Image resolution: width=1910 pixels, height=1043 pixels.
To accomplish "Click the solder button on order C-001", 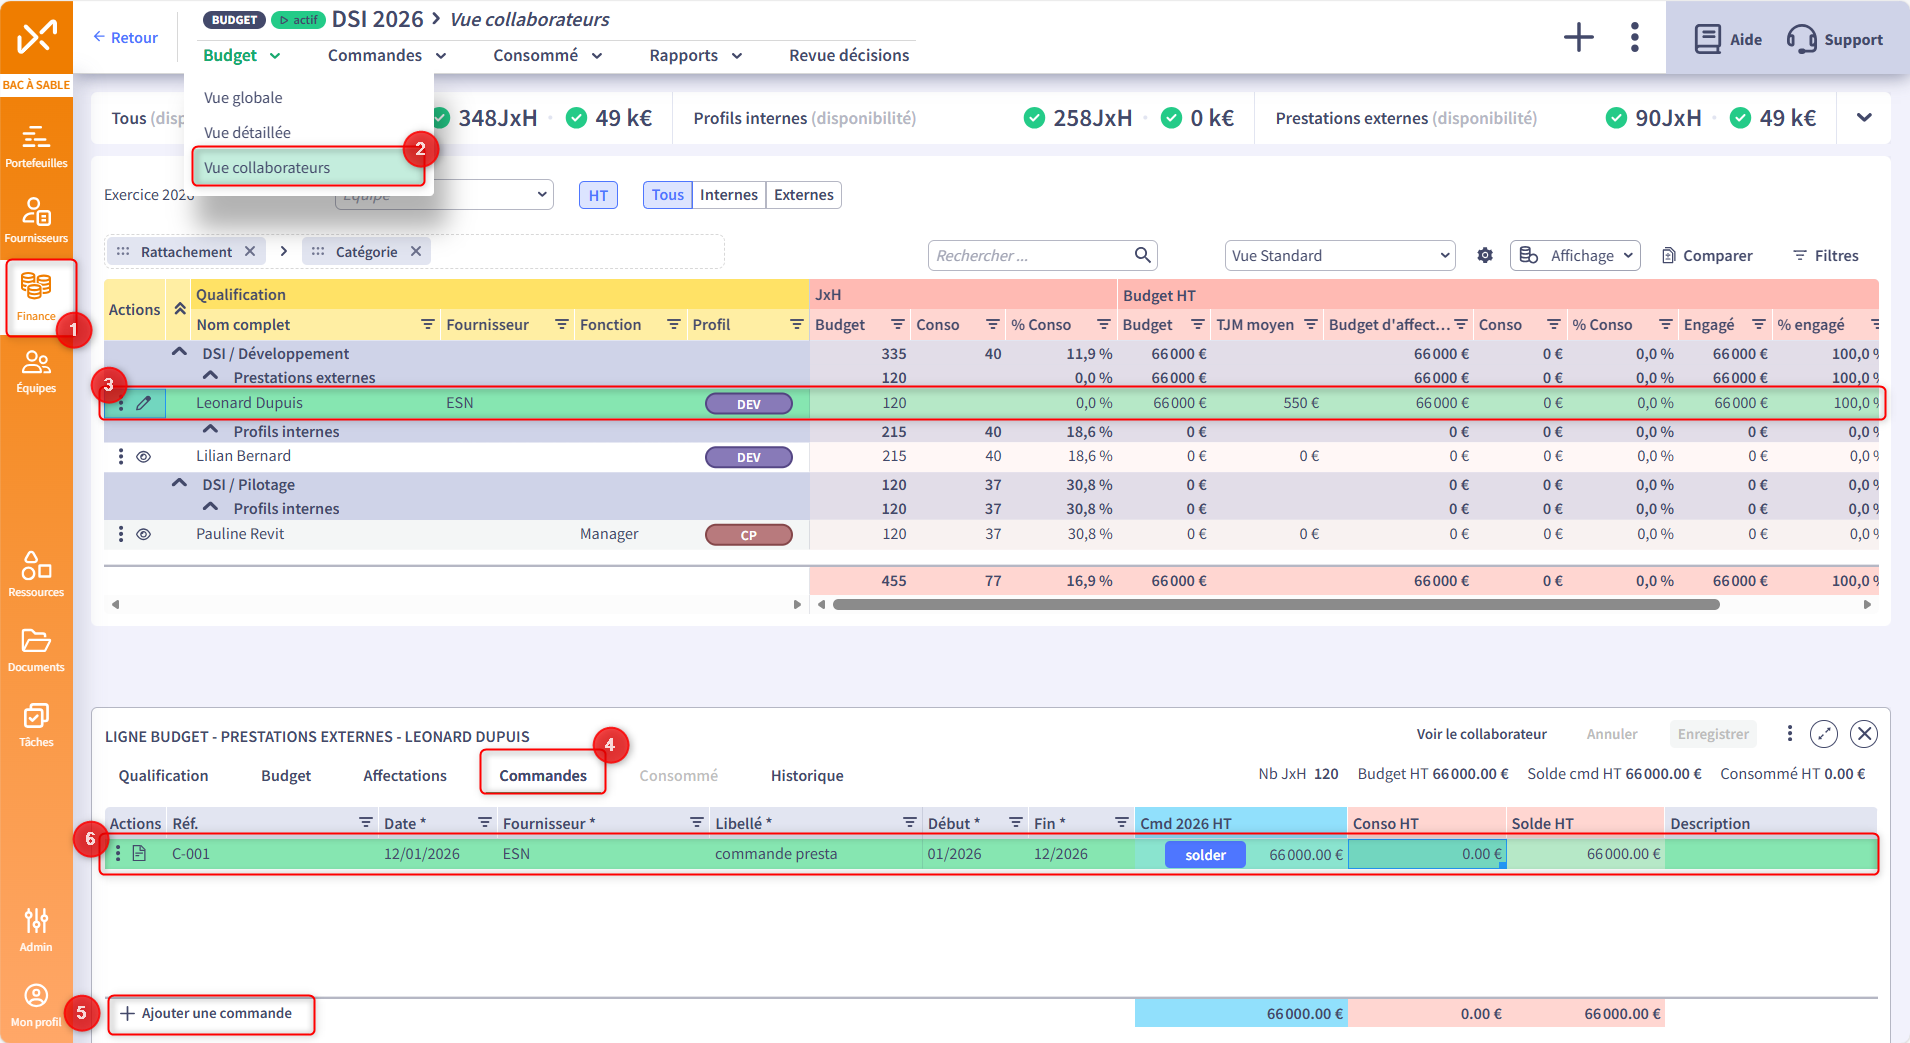I will point(1205,855).
